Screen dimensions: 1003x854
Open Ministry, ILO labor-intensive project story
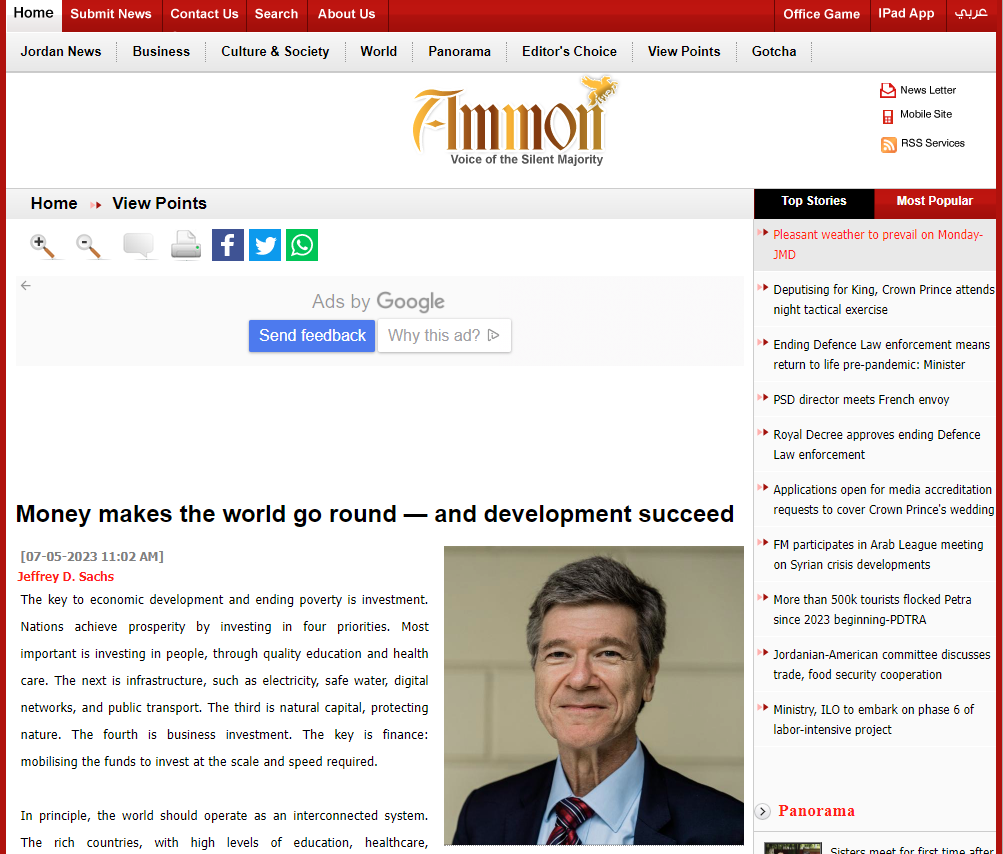pyautogui.click(x=874, y=720)
